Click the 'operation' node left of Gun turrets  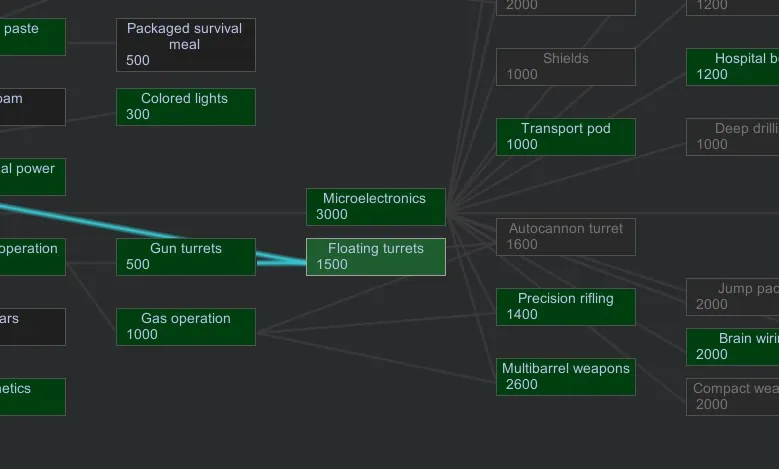32,257
